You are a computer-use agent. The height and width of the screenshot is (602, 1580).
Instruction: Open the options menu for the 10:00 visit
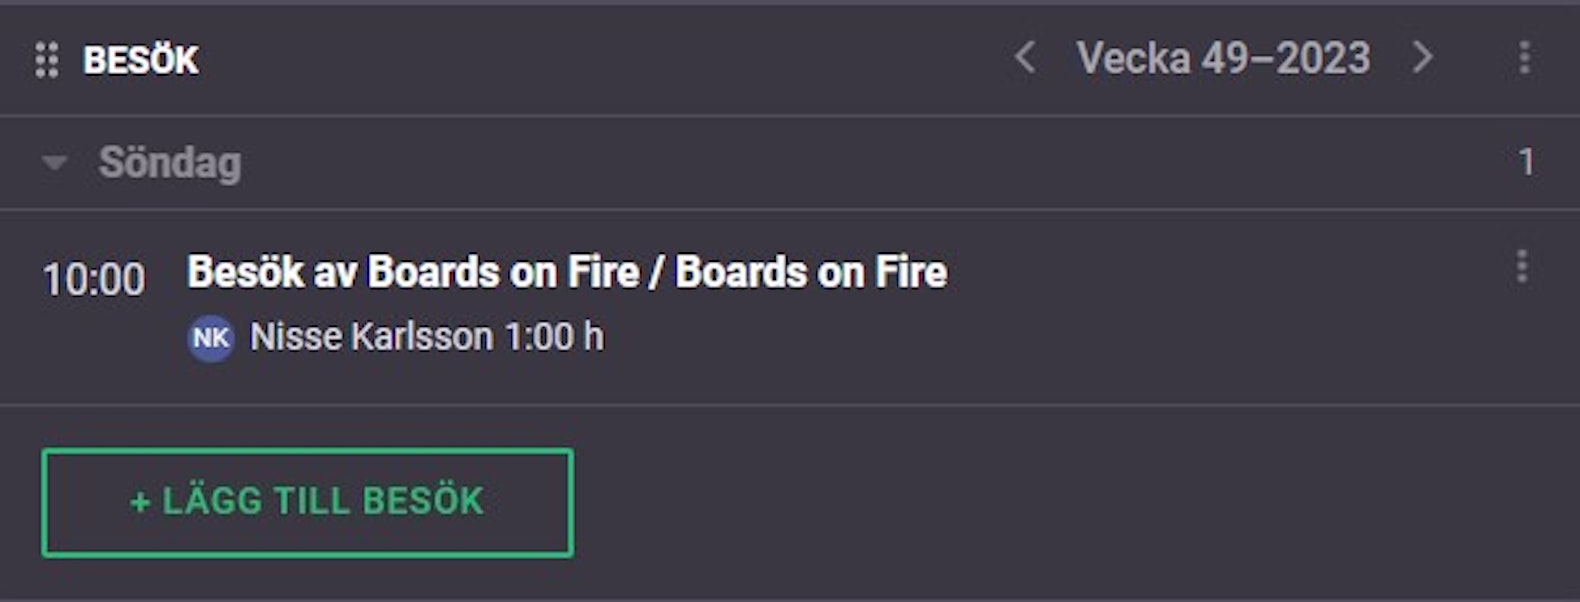click(1521, 266)
